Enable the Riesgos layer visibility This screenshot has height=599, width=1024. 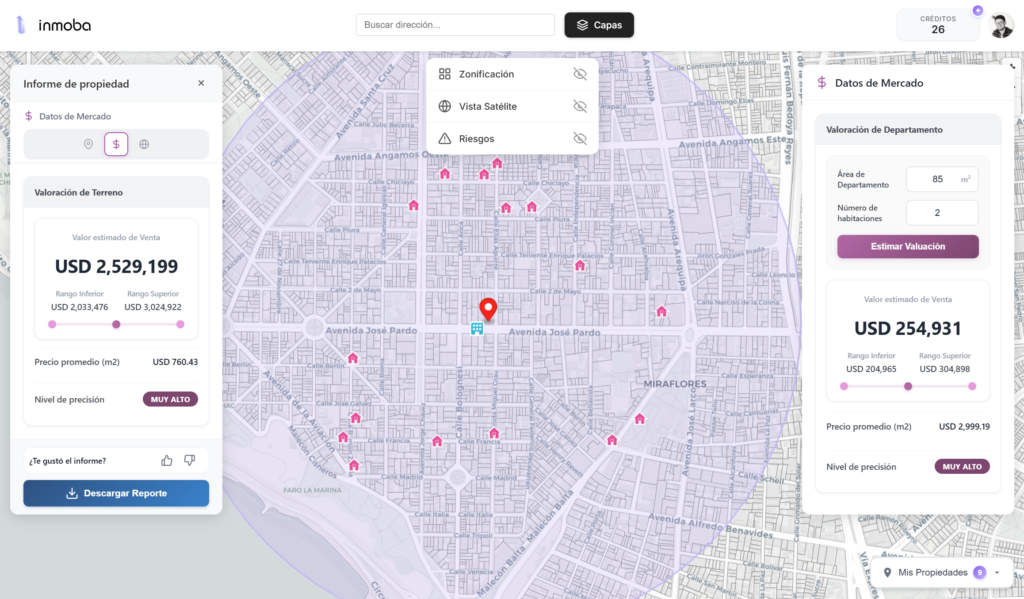click(579, 138)
